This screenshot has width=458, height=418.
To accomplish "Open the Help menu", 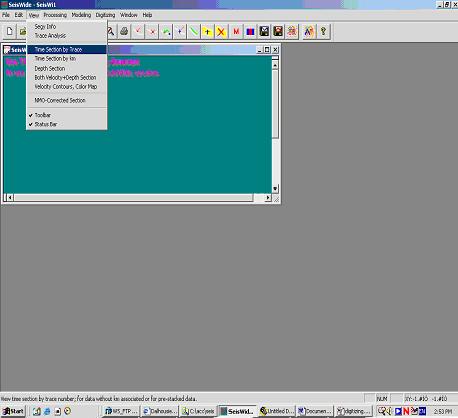I will point(147,15).
